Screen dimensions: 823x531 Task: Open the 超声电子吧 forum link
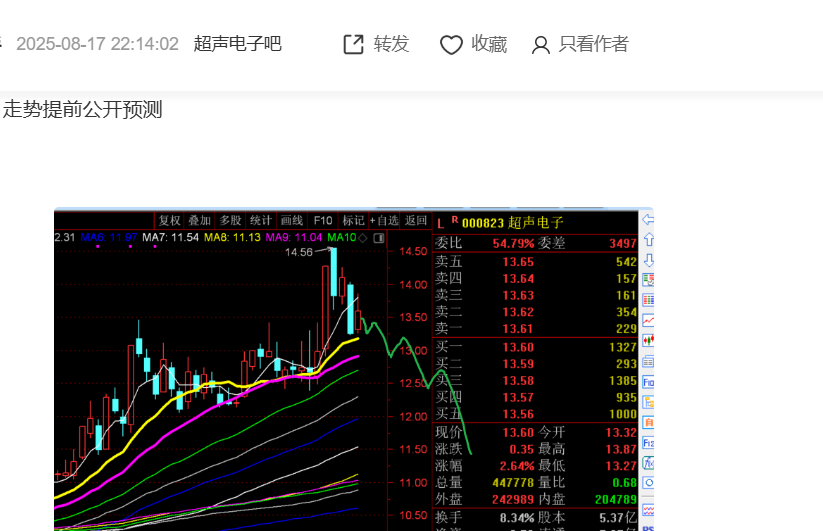click(237, 44)
